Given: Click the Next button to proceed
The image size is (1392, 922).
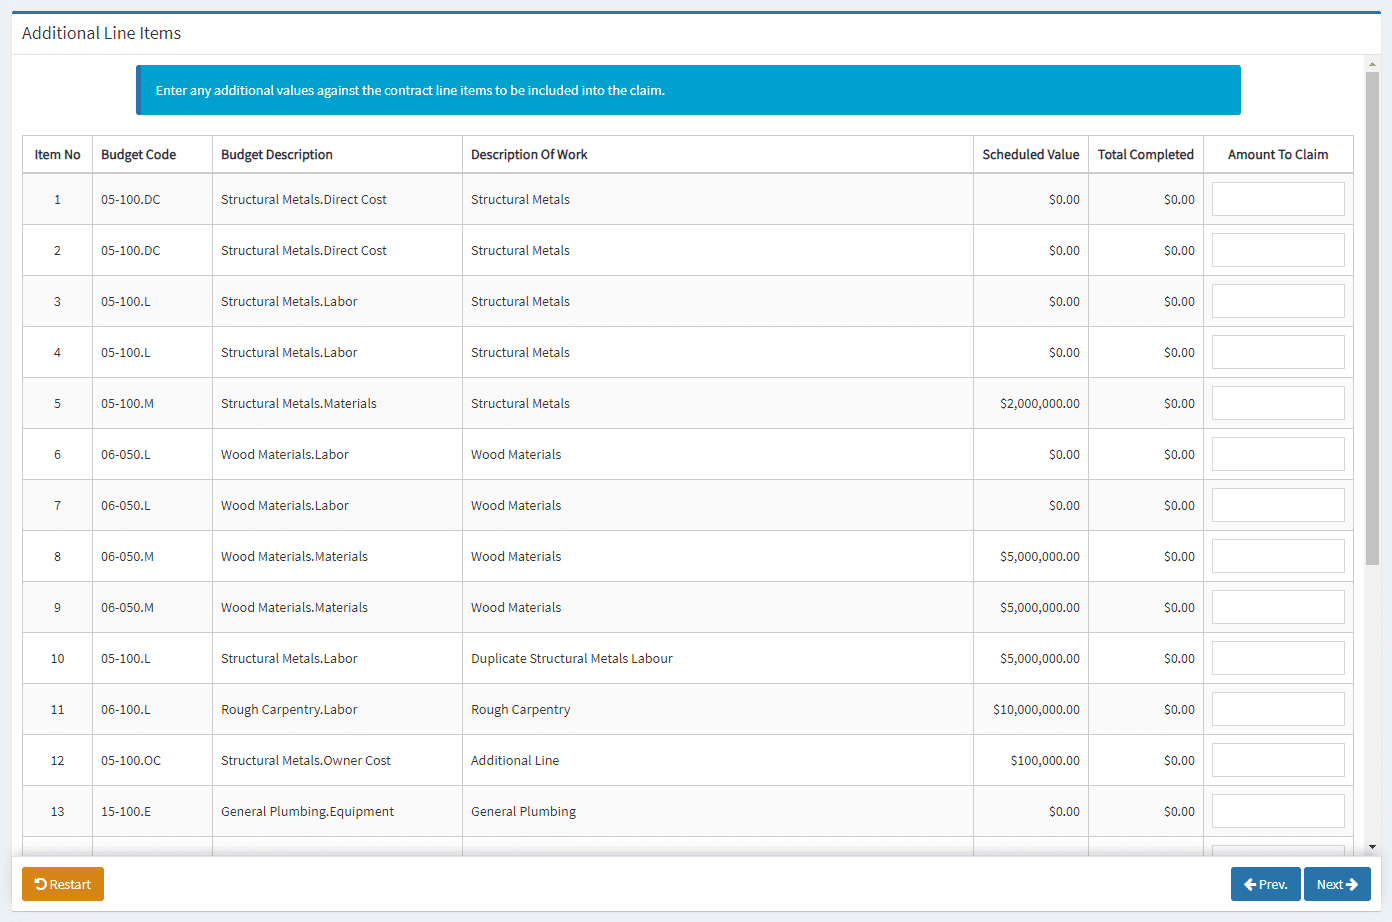Looking at the screenshot, I should pyautogui.click(x=1337, y=884).
